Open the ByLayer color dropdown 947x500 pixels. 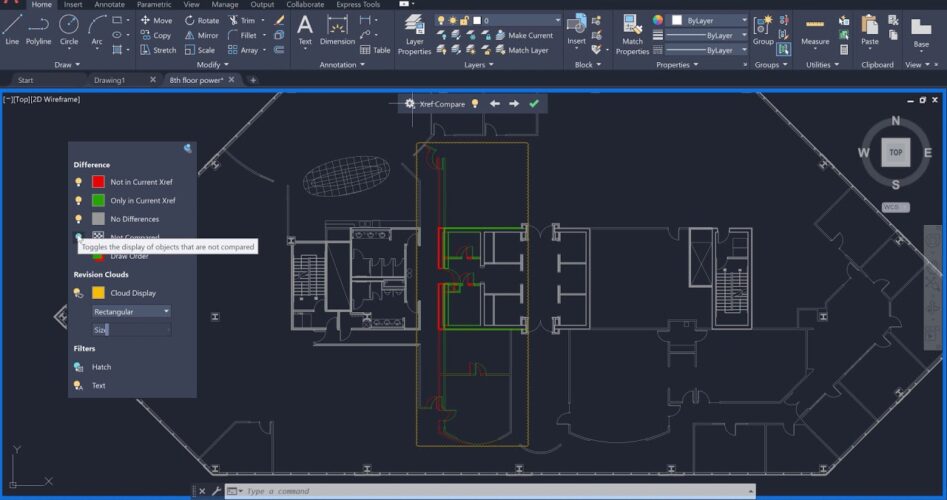710,21
